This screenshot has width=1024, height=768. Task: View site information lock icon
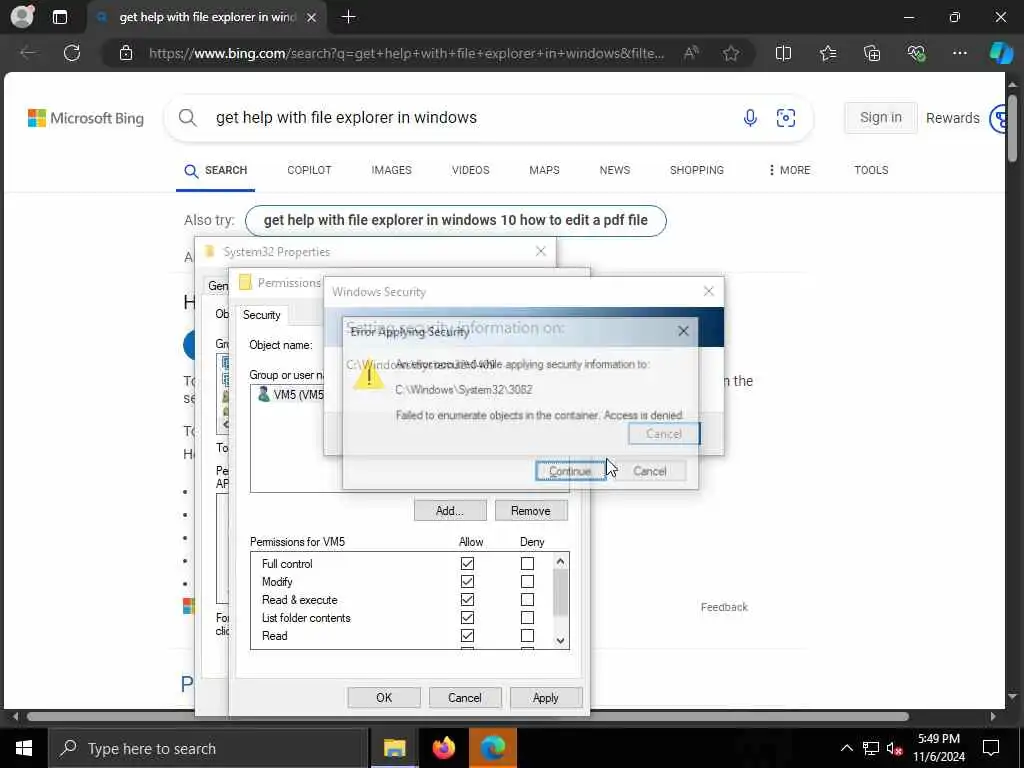pos(126,53)
